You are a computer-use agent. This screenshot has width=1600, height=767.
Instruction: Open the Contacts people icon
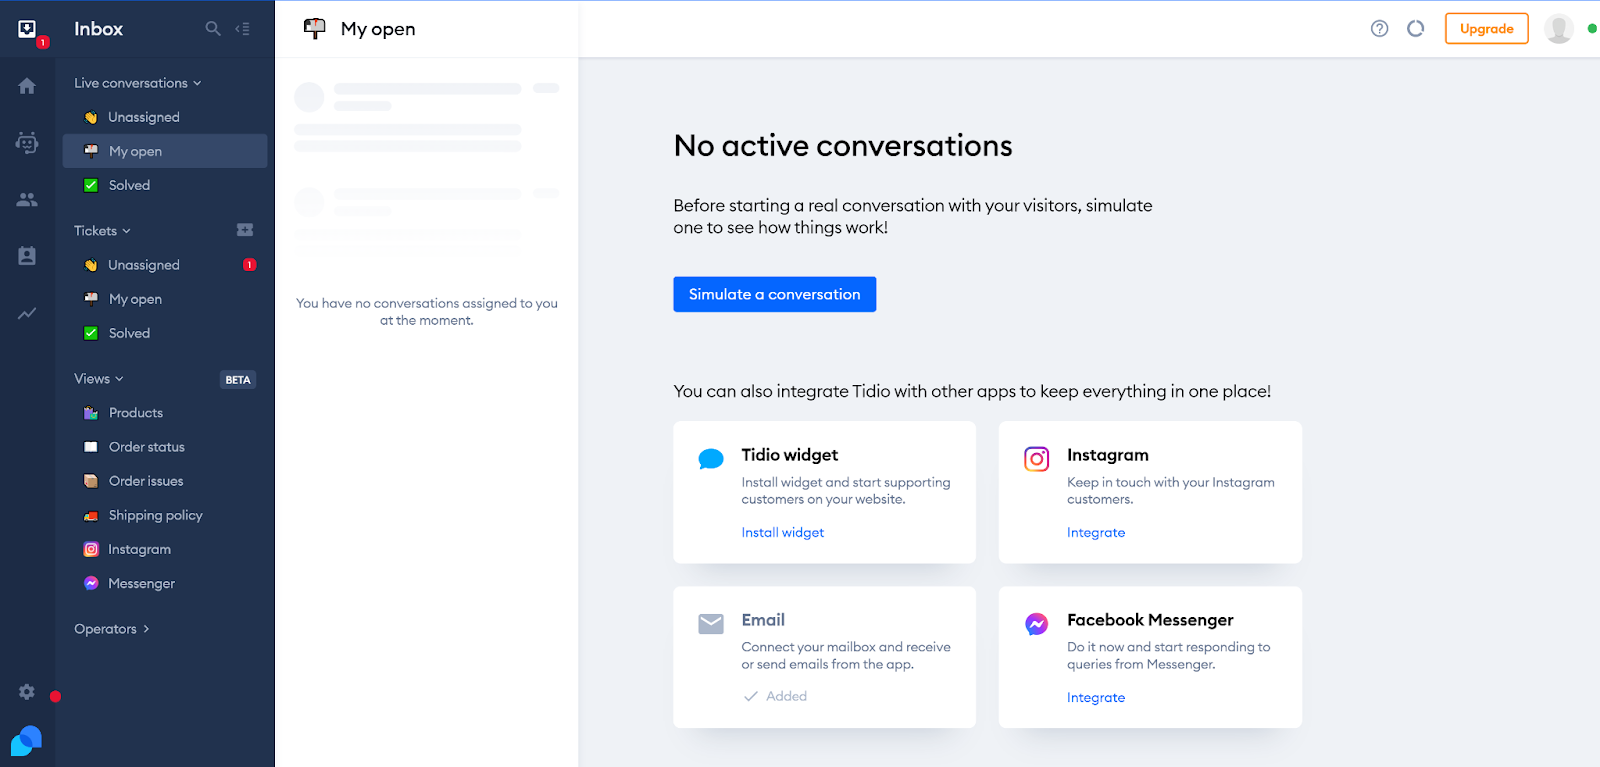click(x=27, y=200)
